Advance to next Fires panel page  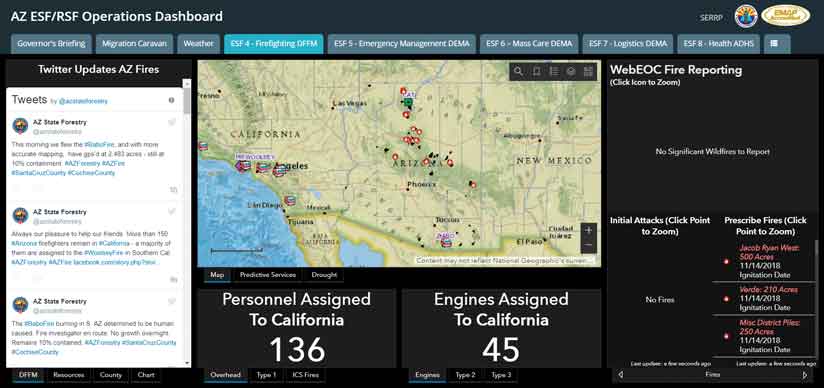(x=805, y=375)
